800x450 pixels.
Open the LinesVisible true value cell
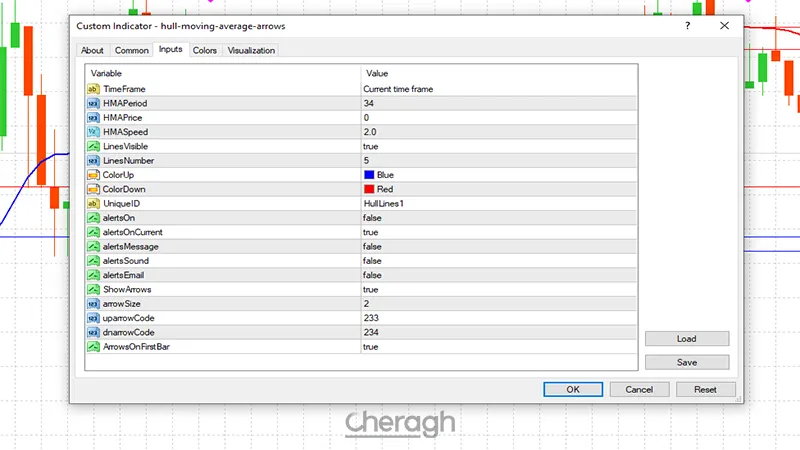(x=370, y=146)
